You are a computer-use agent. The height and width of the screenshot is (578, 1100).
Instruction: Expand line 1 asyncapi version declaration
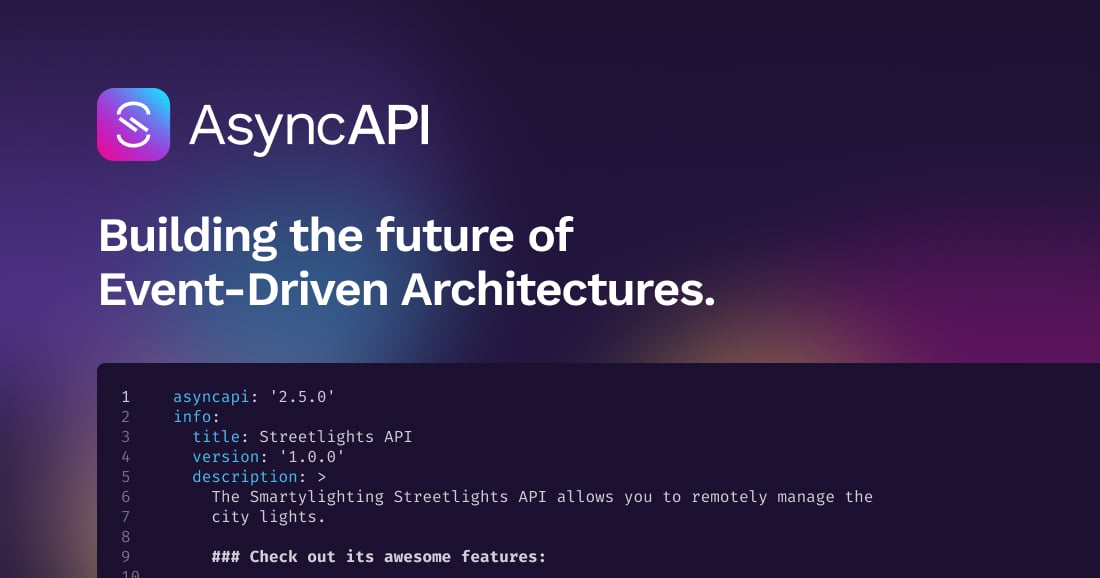(x=253, y=397)
